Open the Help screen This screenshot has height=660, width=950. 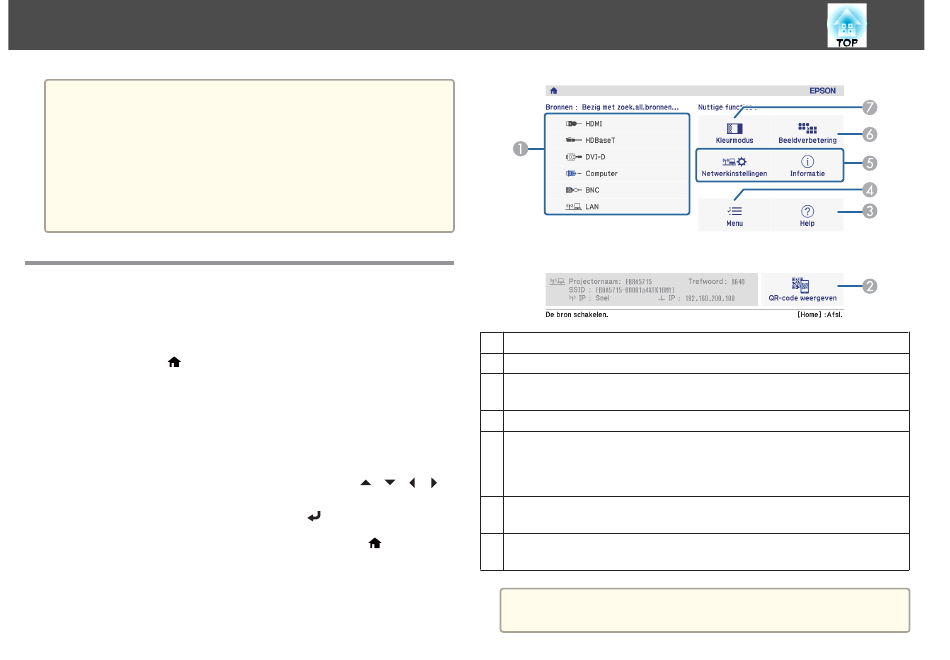tap(807, 215)
